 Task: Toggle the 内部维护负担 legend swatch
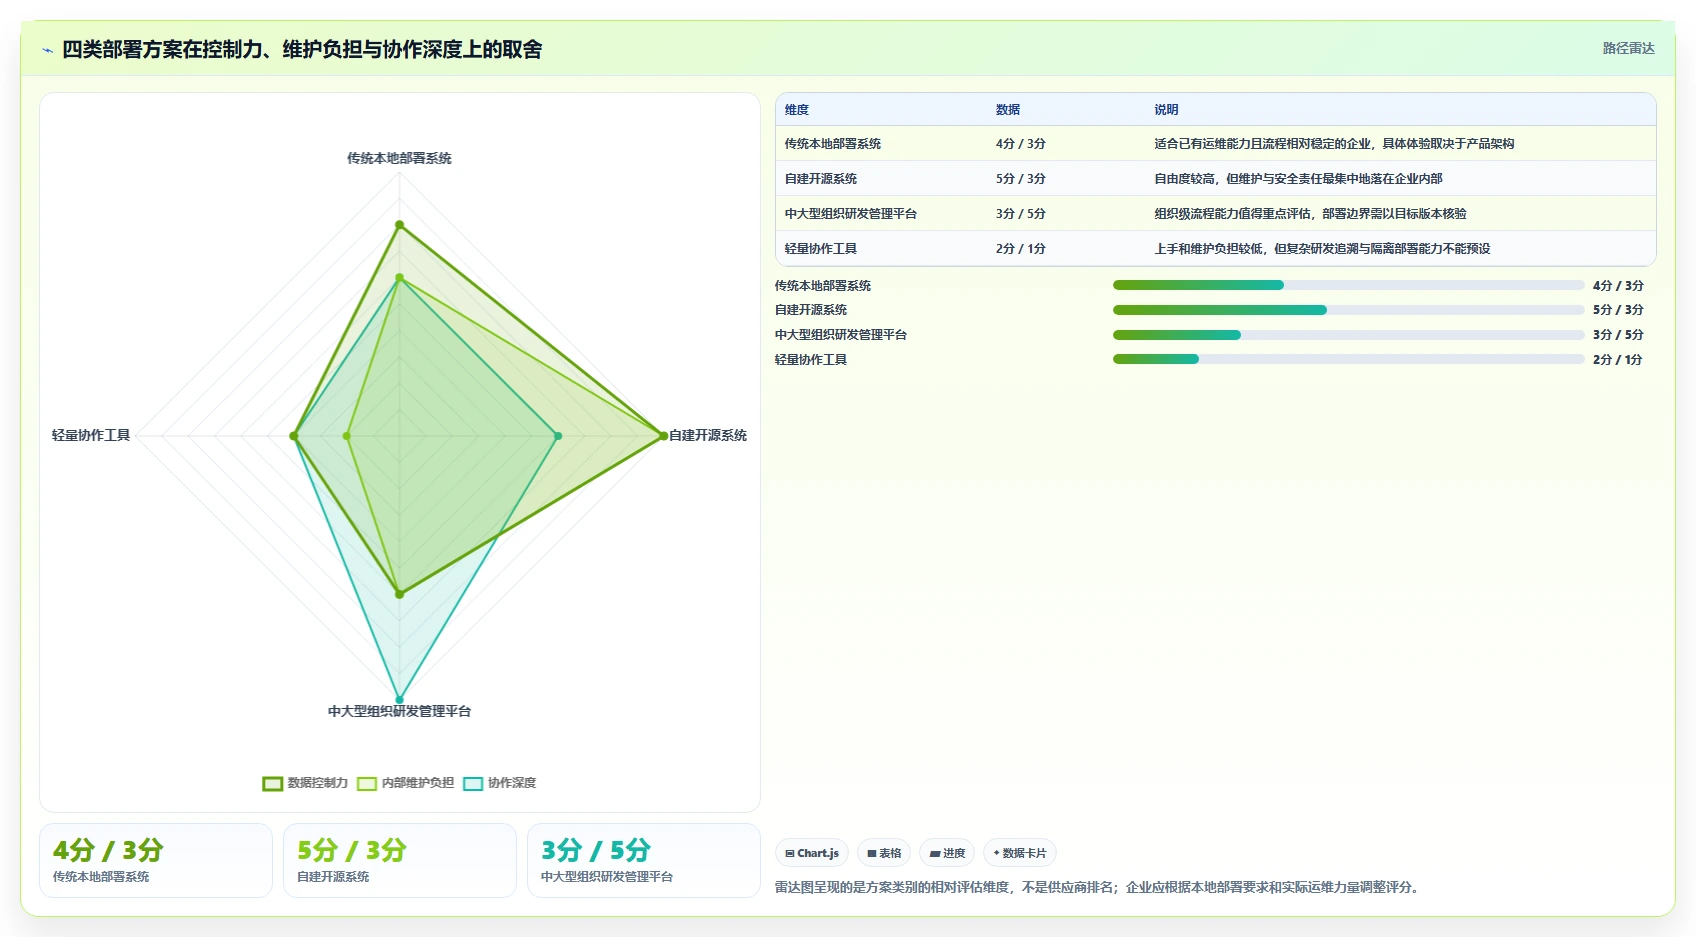(x=367, y=783)
